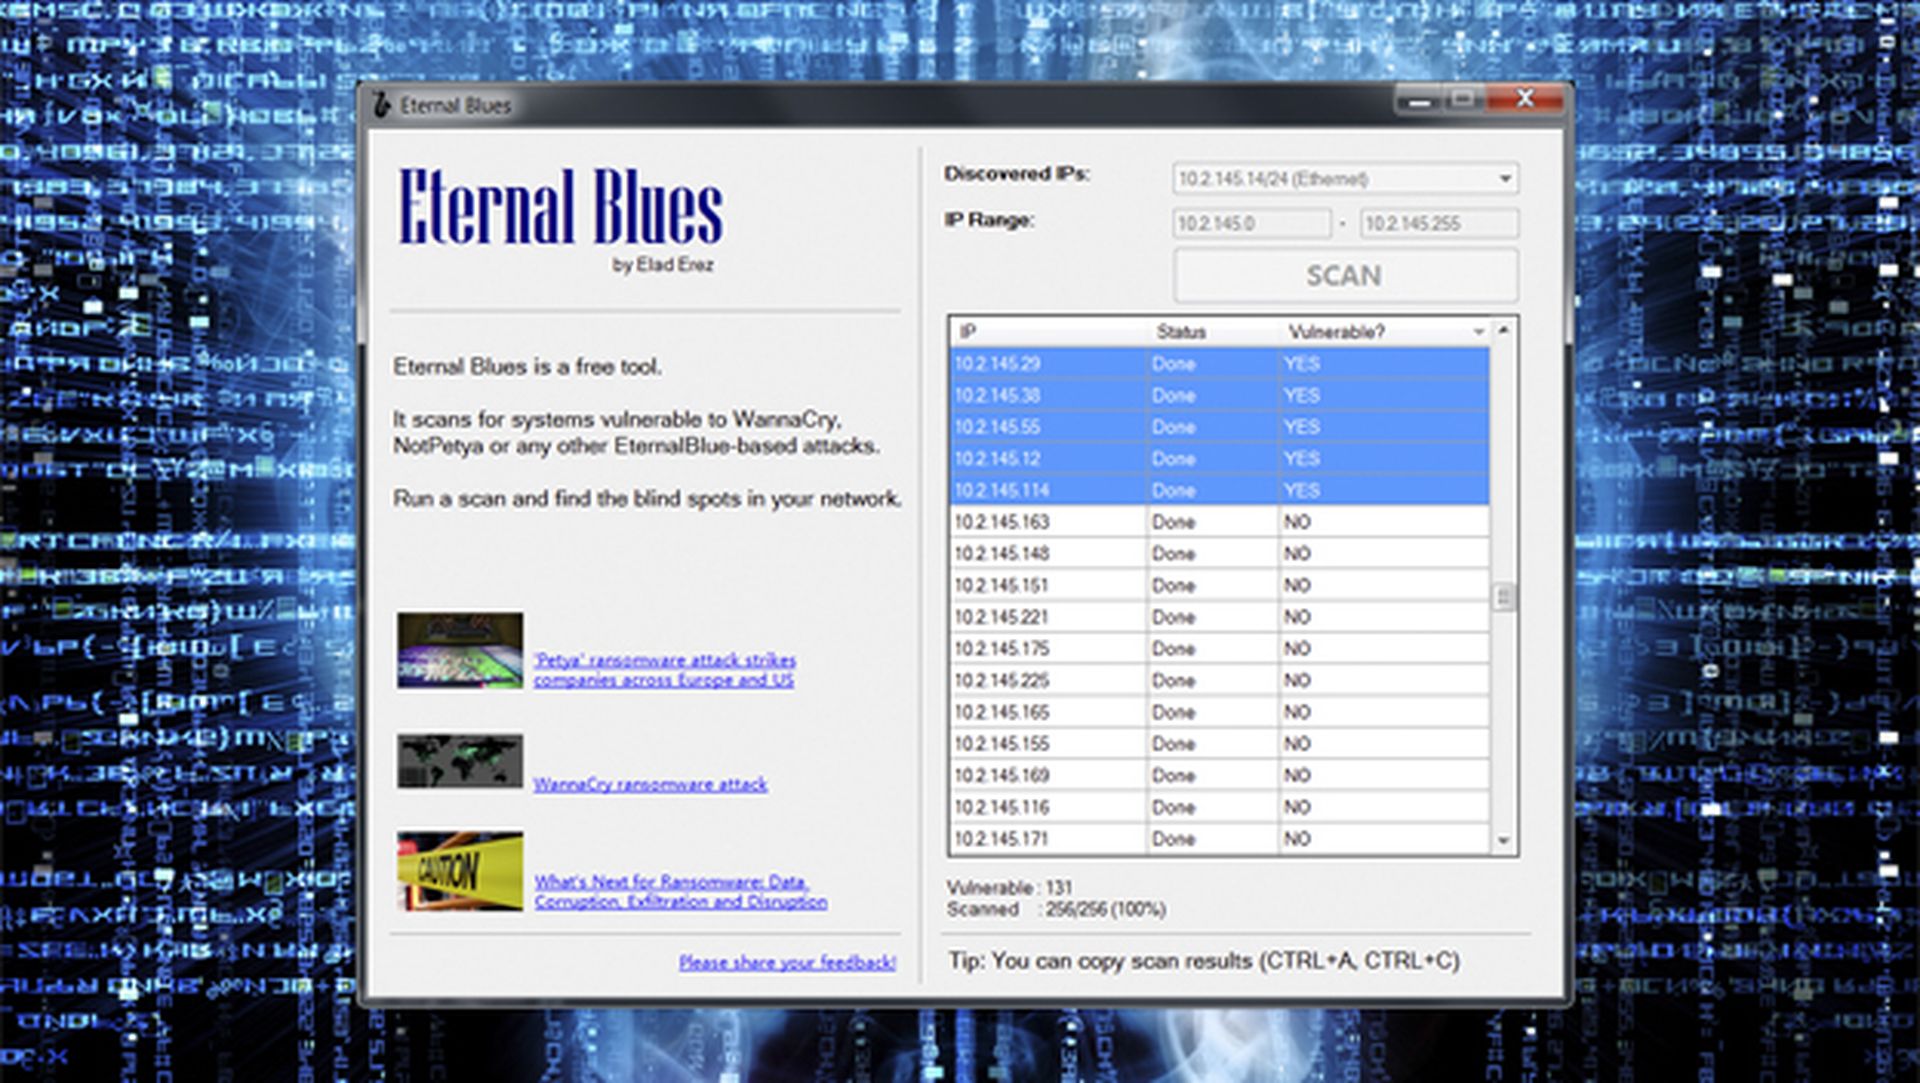Viewport: 1920px width, 1083px height.
Task: Click the scrollbar up arrow on results table
Action: tap(1501, 331)
